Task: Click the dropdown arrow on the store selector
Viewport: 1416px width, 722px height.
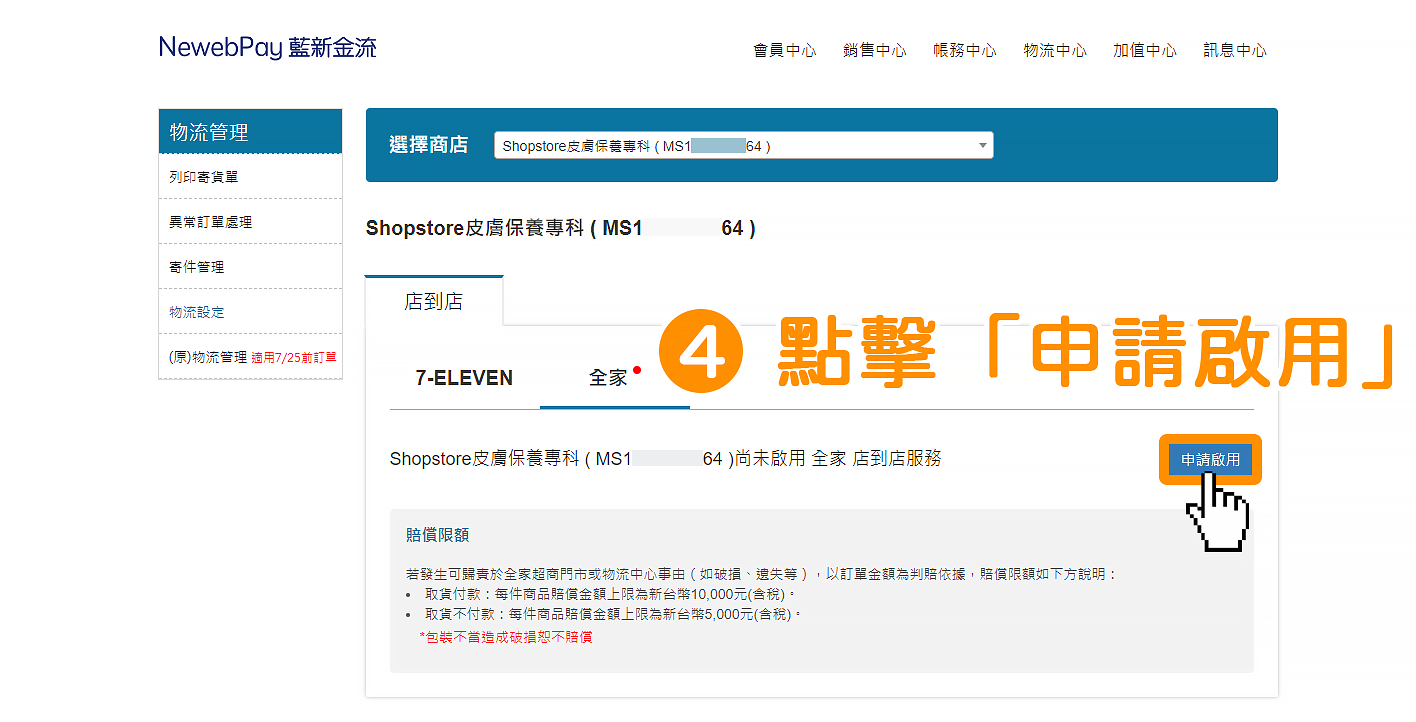Action: coord(981,144)
